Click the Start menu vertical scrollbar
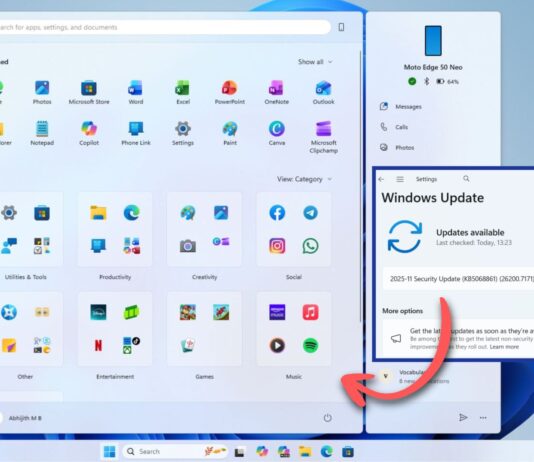534x462 pixels. click(x=360, y=186)
